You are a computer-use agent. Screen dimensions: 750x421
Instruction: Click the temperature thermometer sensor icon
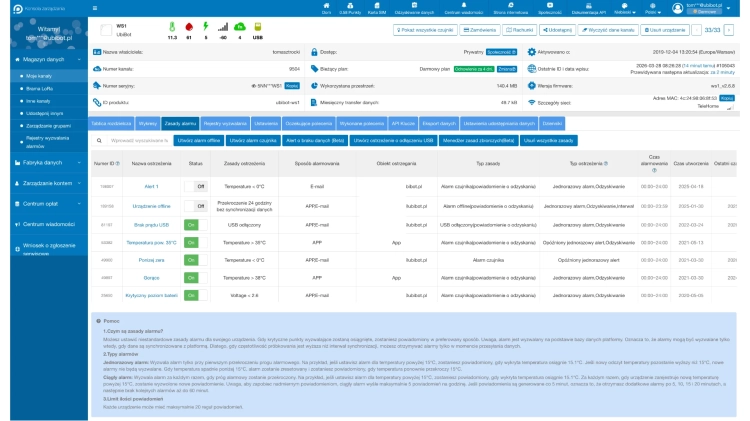click(172, 28)
